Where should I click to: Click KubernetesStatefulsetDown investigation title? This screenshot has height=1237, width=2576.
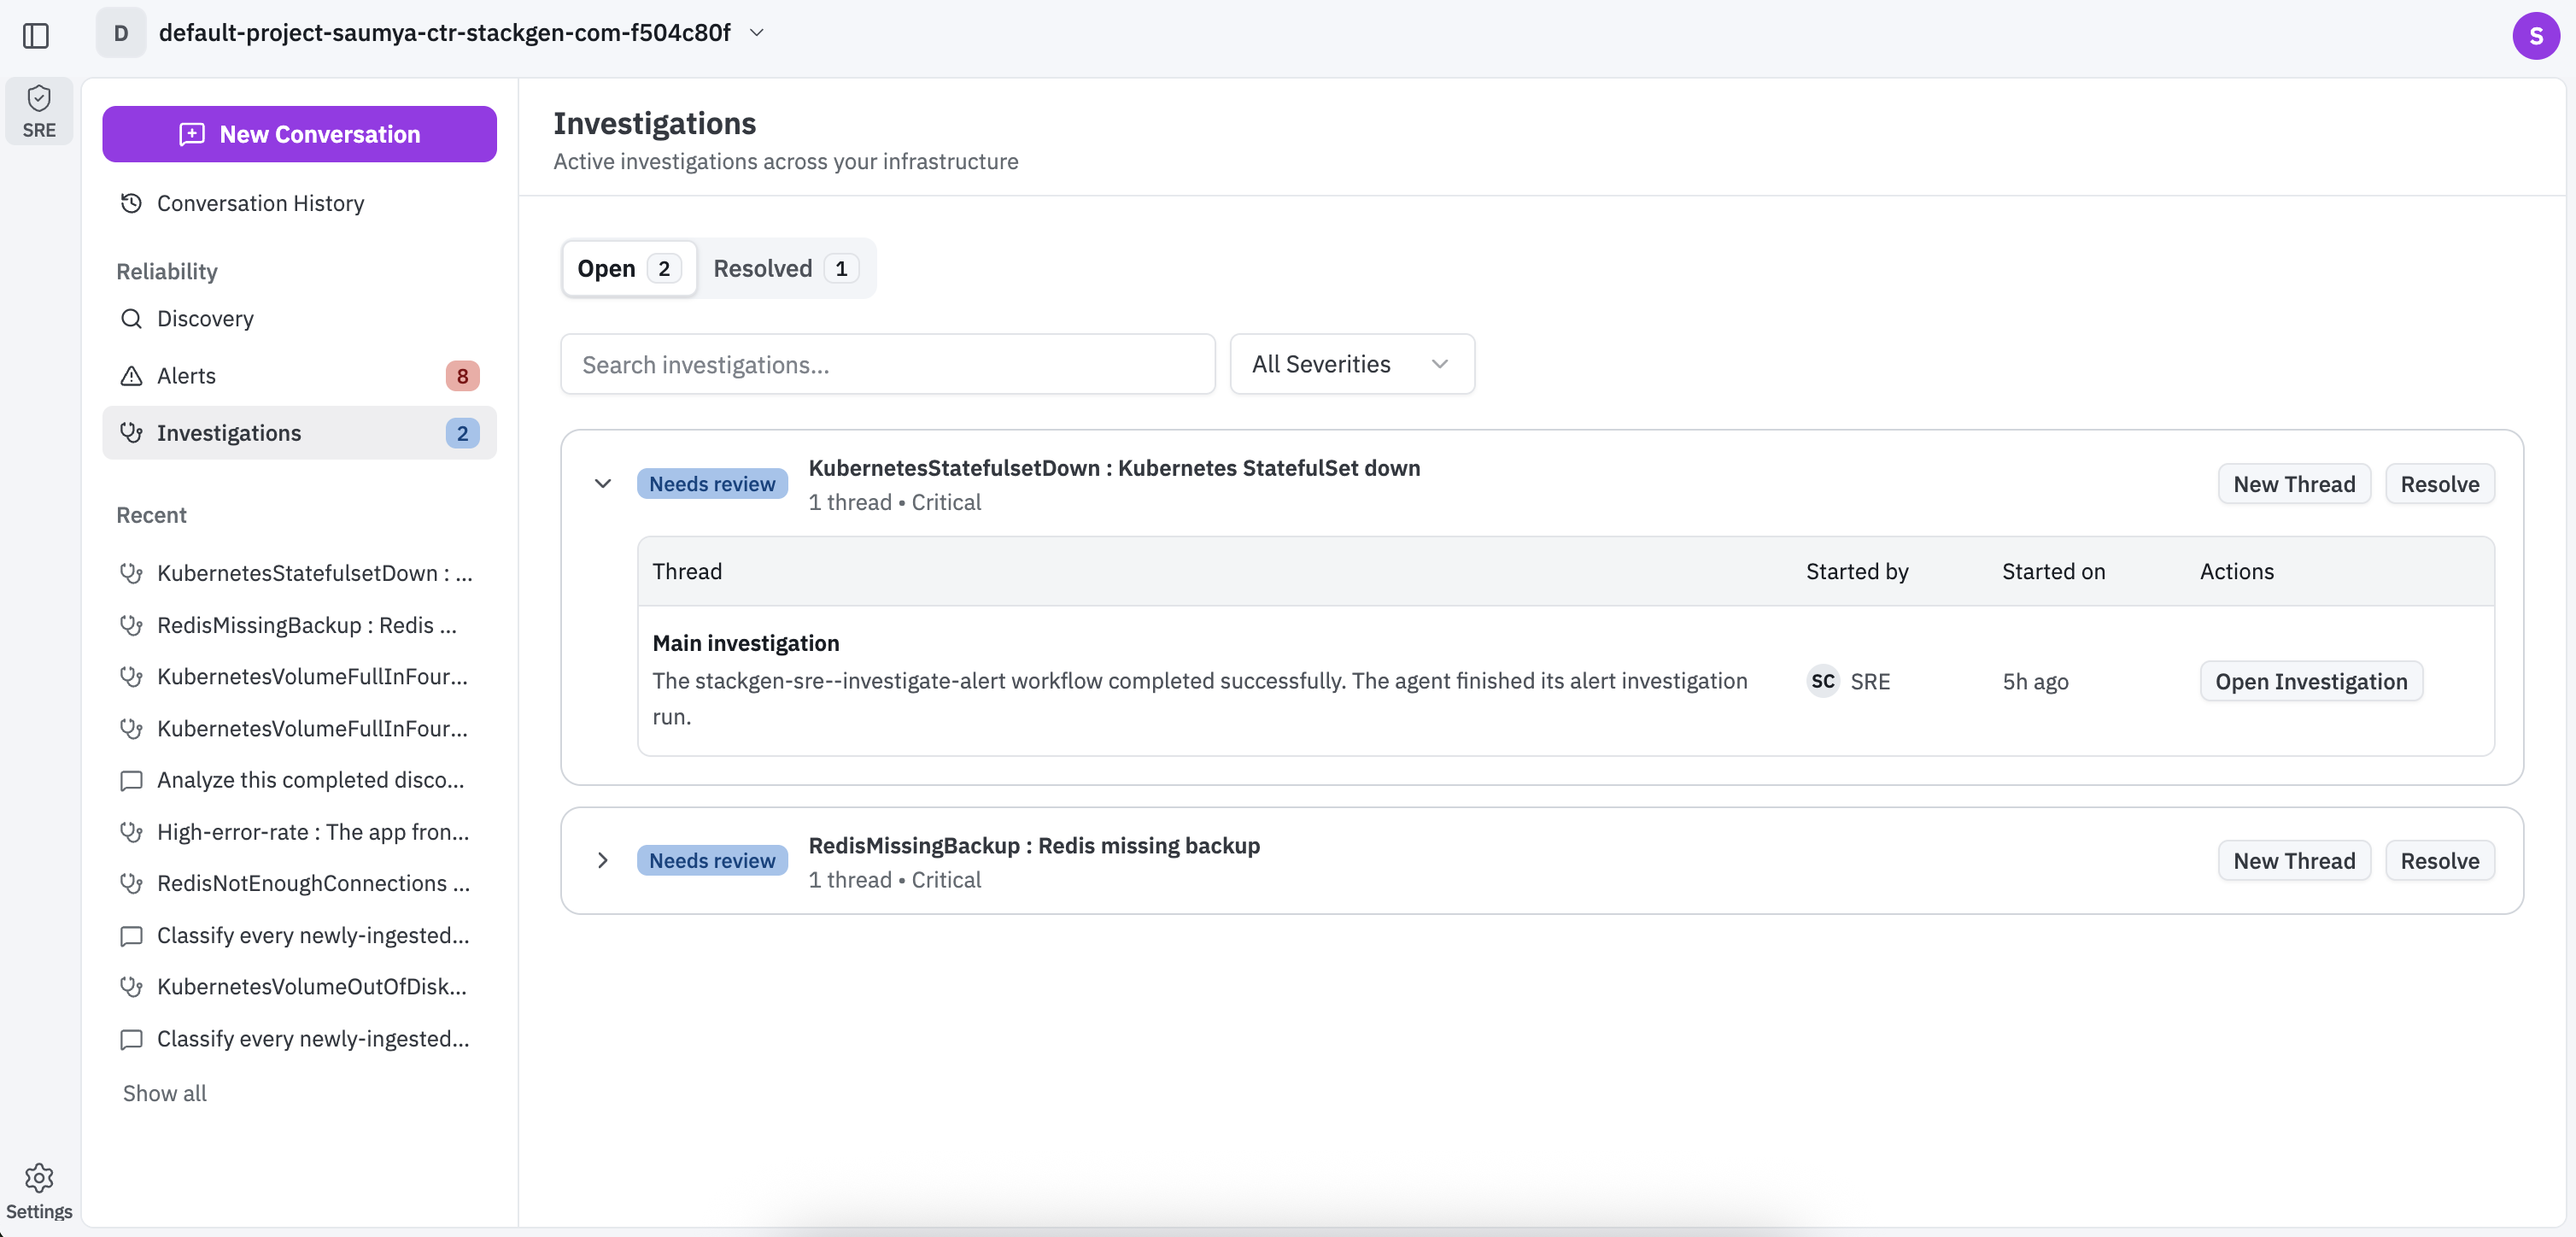pyautogui.click(x=1114, y=468)
